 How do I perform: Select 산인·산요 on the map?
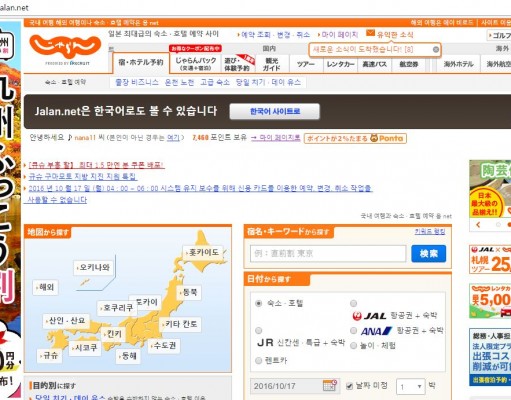pos(66,321)
